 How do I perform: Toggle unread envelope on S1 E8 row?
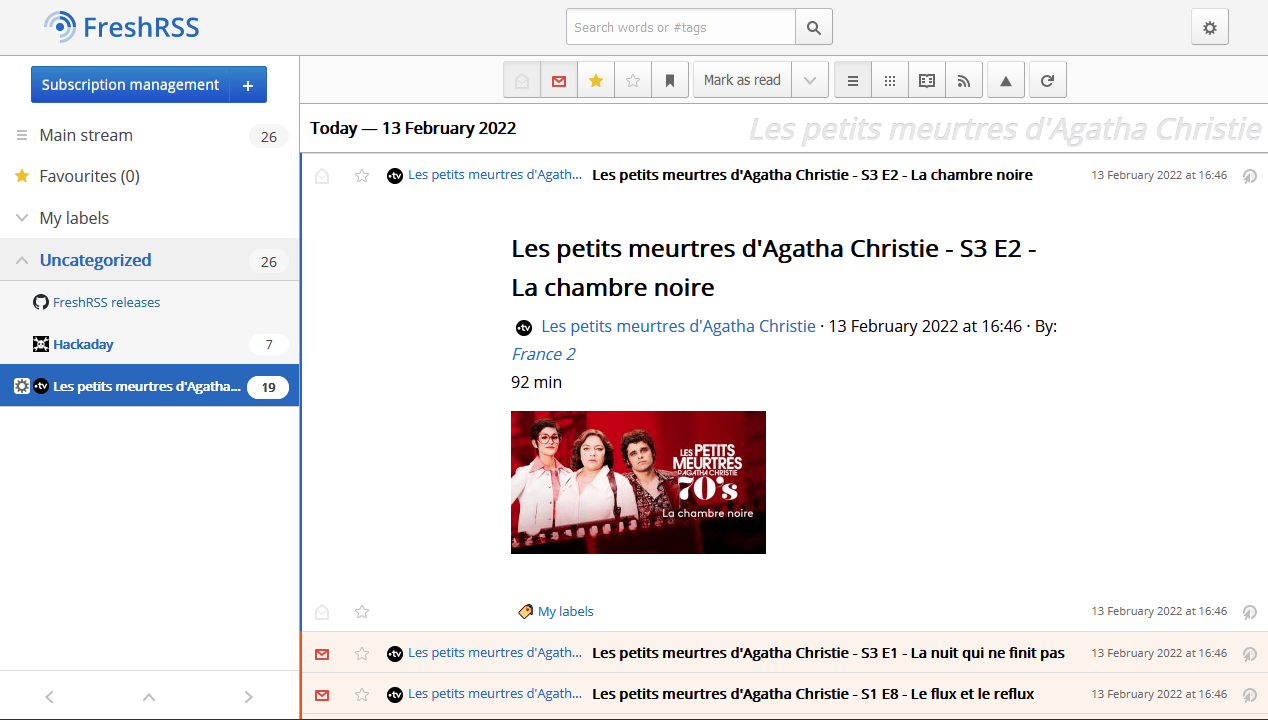coord(322,695)
